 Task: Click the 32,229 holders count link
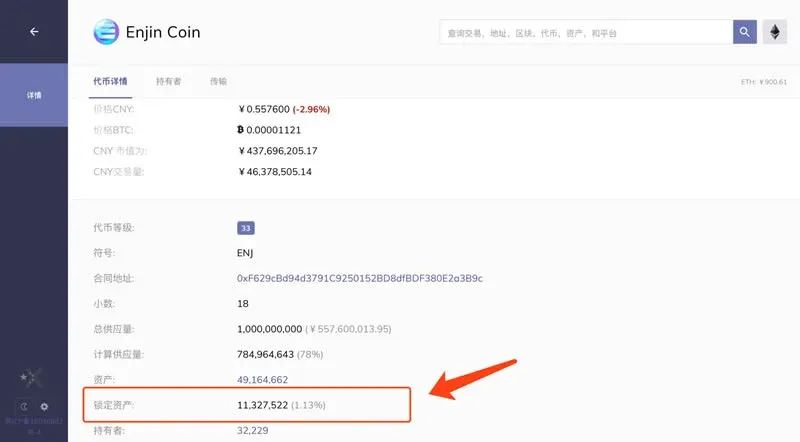[x=253, y=431]
